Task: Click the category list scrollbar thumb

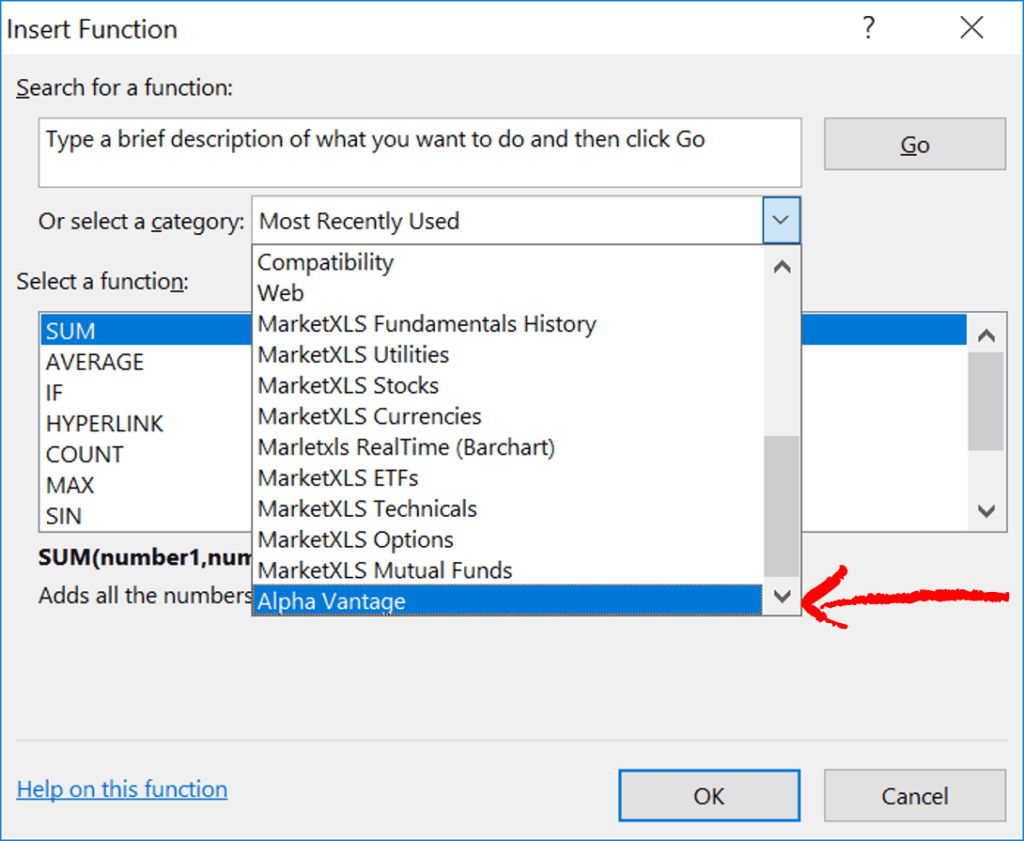Action: point(782,507)
